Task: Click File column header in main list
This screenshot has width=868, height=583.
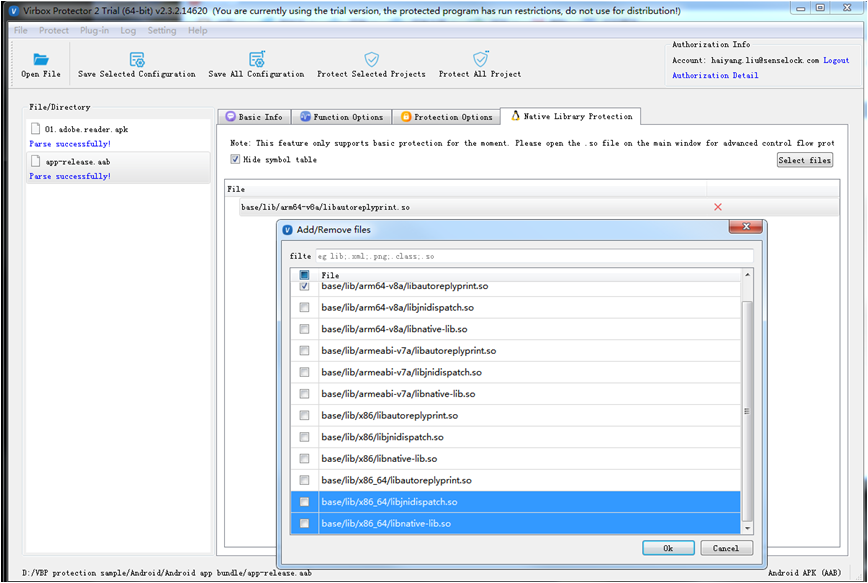Action: [236, 189]
